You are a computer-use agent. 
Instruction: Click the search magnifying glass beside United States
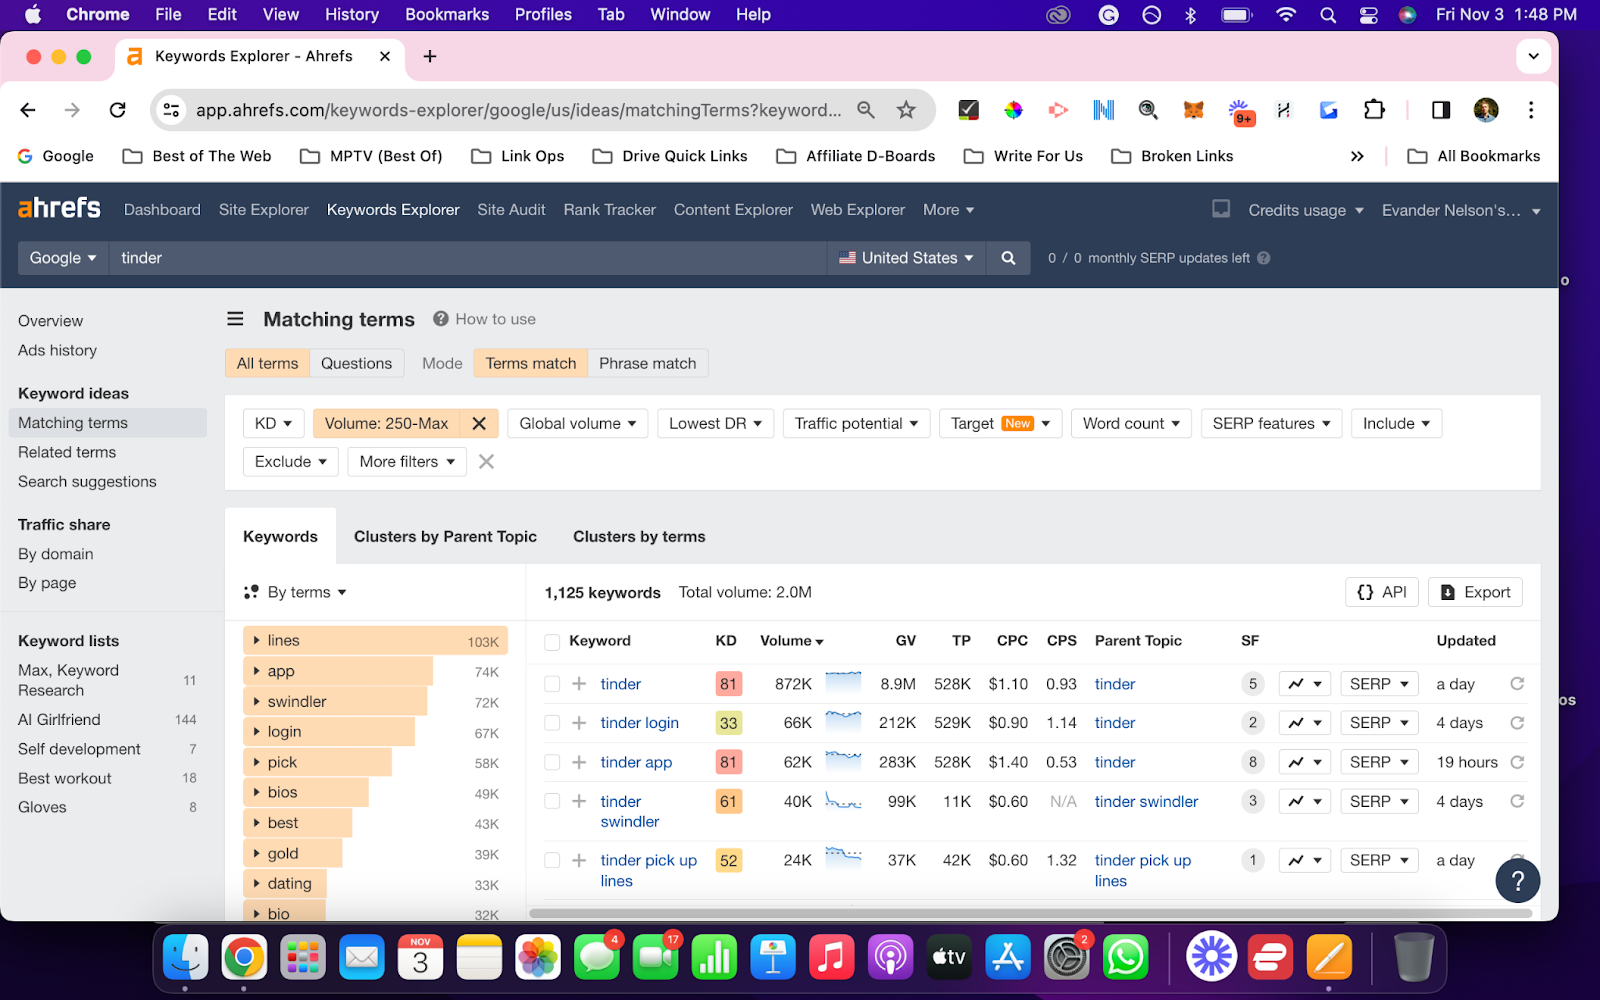tap(1007, 257)
